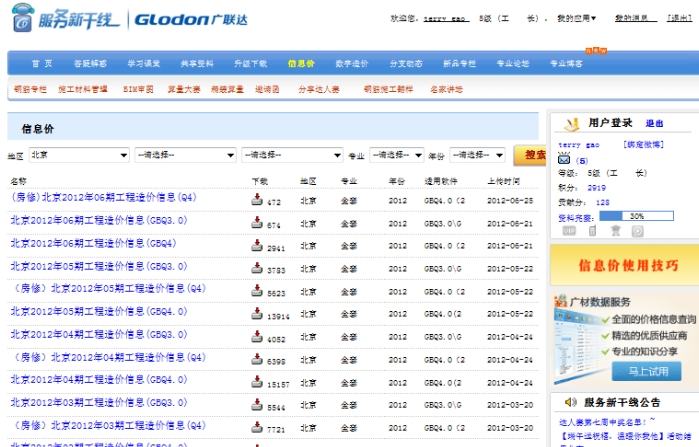Go to 首页 in the main navigation
Image resolution: width=699 pixels, height=447 pixels.
(42, 64)
